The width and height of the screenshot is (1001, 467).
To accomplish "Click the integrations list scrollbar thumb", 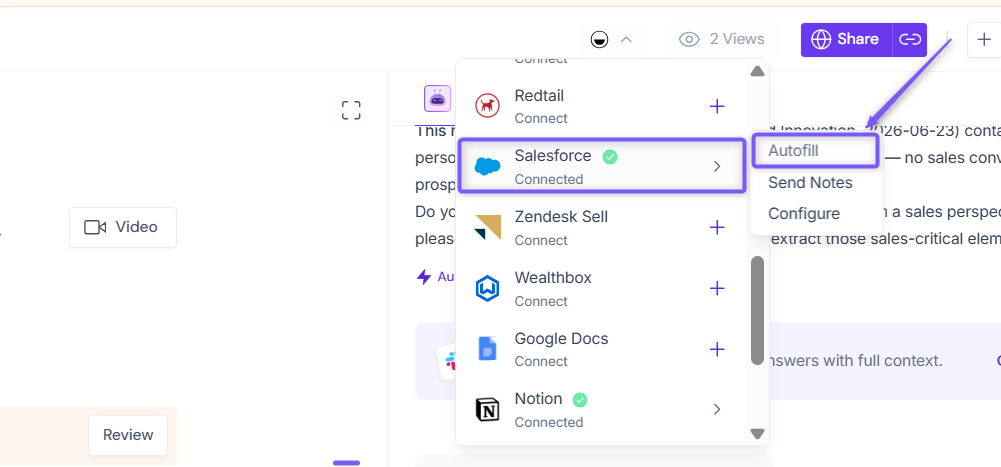I will coord(758,311).
